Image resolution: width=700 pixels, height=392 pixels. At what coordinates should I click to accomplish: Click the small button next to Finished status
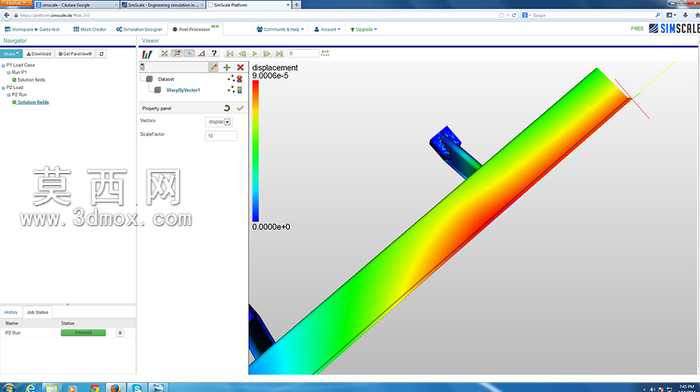coord(120,333)
